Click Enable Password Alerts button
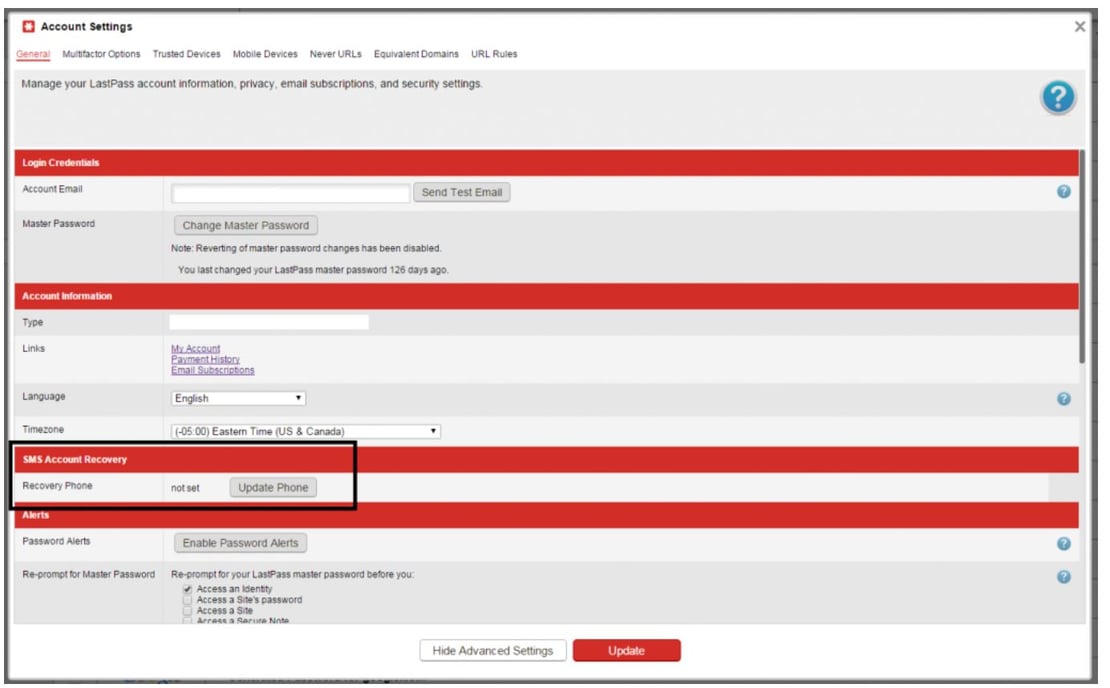The width and height of the screenshot is (1110, 688). click(x=241, y=543)
